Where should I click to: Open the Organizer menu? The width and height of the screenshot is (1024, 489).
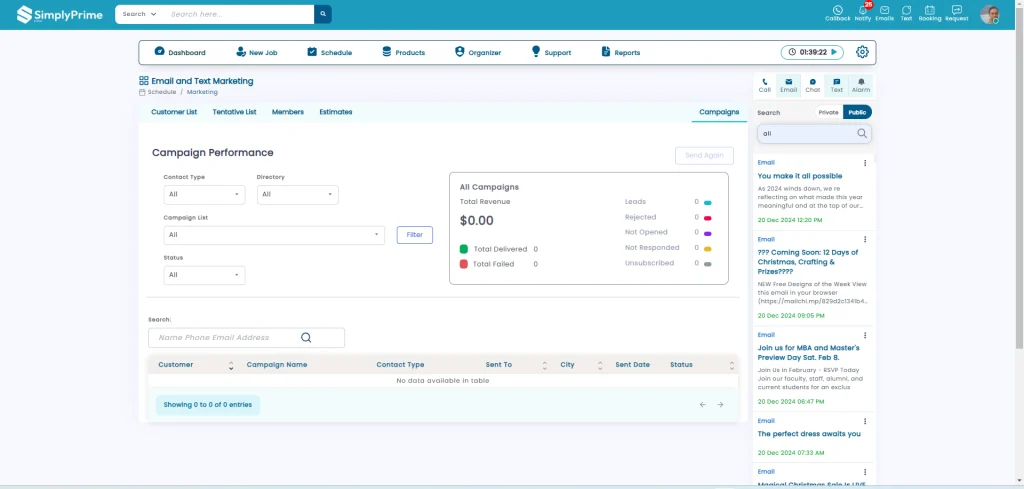(x=478, y=52)
